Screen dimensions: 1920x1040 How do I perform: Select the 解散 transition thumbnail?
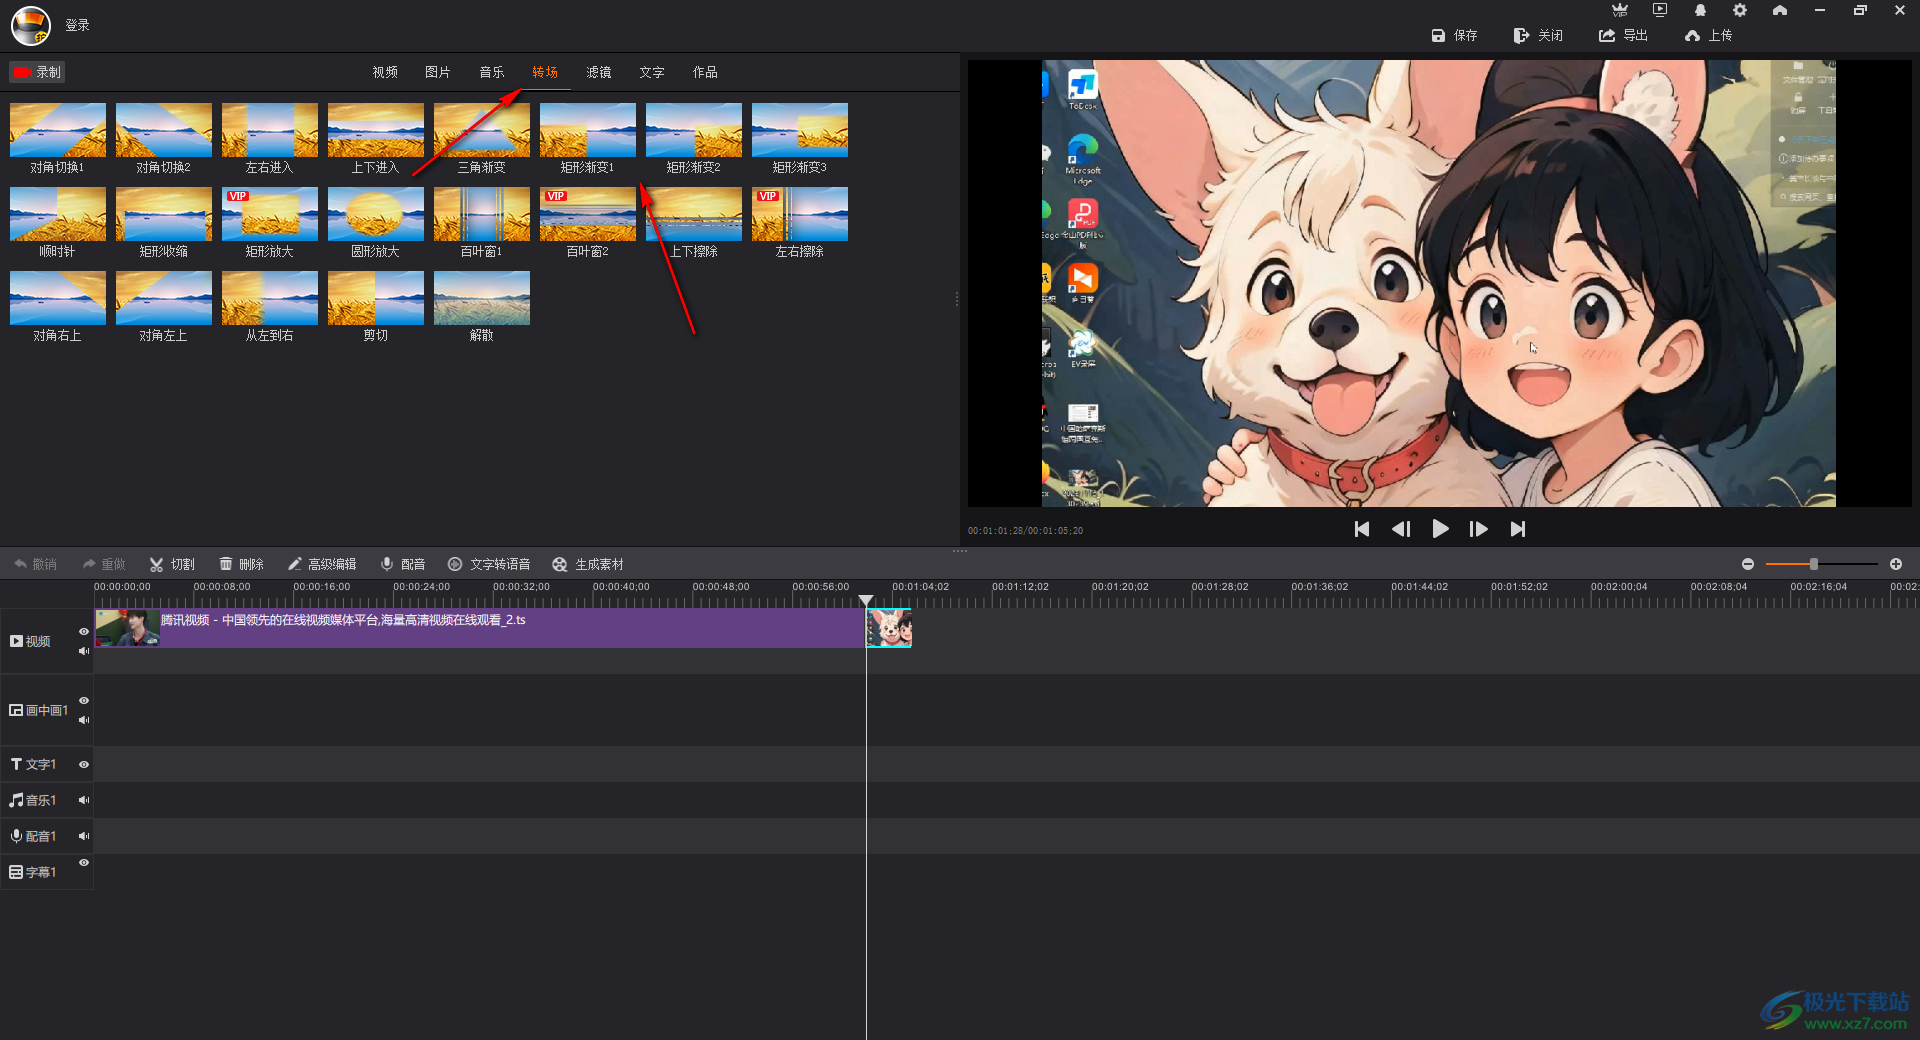pos(482,298)
